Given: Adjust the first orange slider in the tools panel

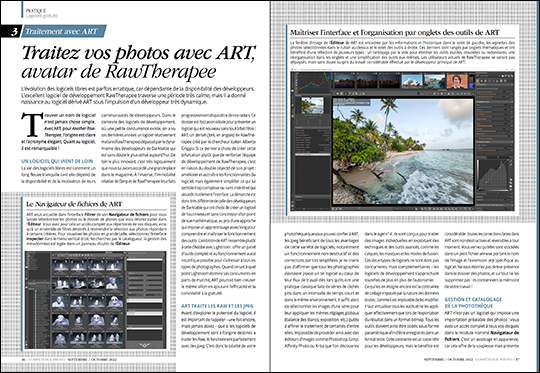Looking at the screenshot, I should pos(487,94).
